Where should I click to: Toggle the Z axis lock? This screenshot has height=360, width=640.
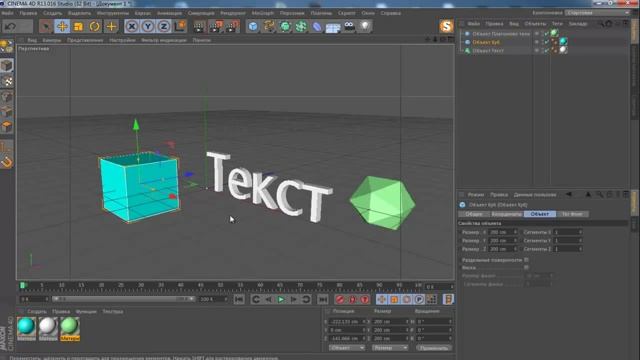[x=164, y=27]
